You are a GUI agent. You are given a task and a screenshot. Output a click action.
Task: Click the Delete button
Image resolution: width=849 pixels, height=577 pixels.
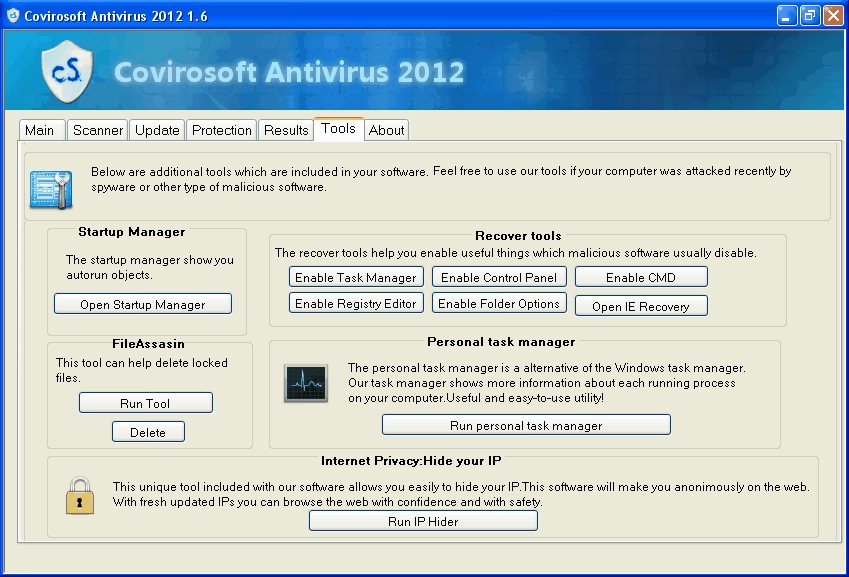tap(148, 432)
